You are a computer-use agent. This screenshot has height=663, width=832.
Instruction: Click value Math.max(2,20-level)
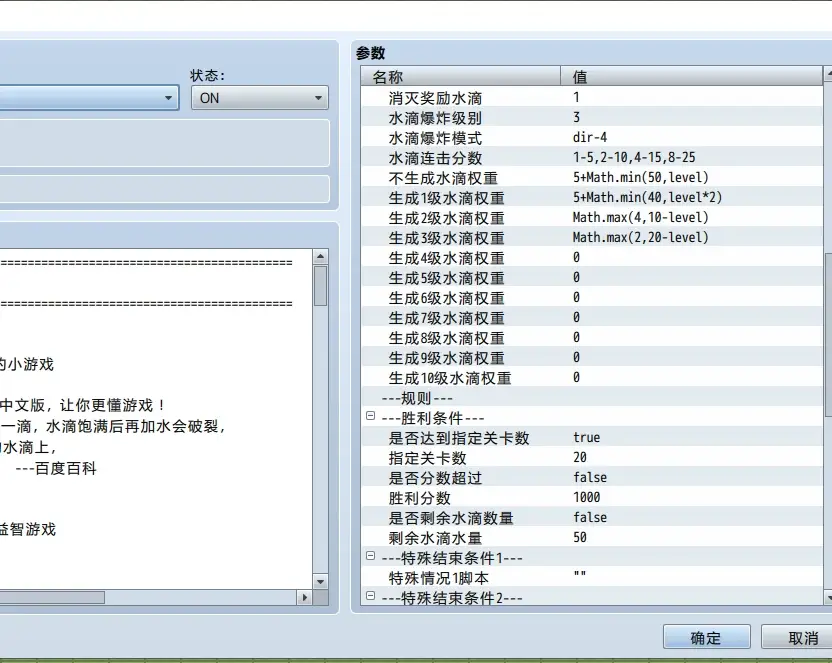coord(640,238)
